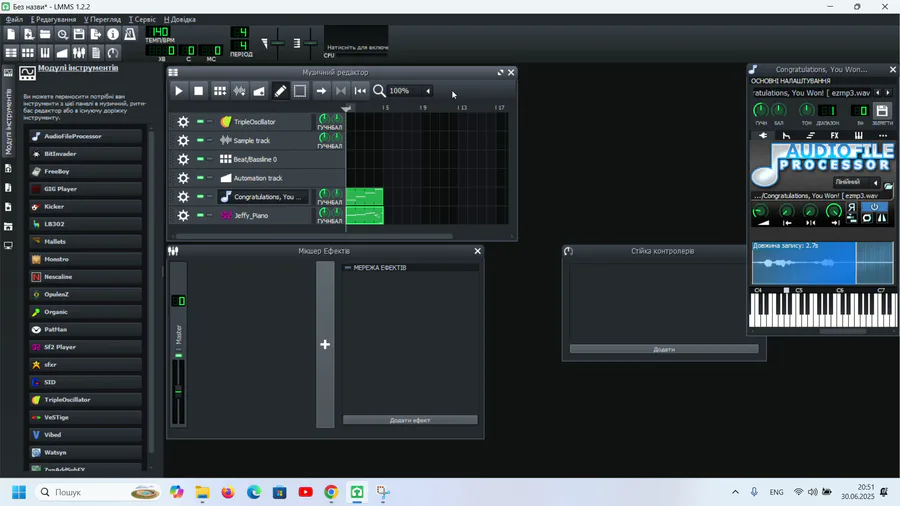This screenshot has height=506, width=900.
Task: Select the edit/selection mode tool
Action: click(x=300, y=91)
